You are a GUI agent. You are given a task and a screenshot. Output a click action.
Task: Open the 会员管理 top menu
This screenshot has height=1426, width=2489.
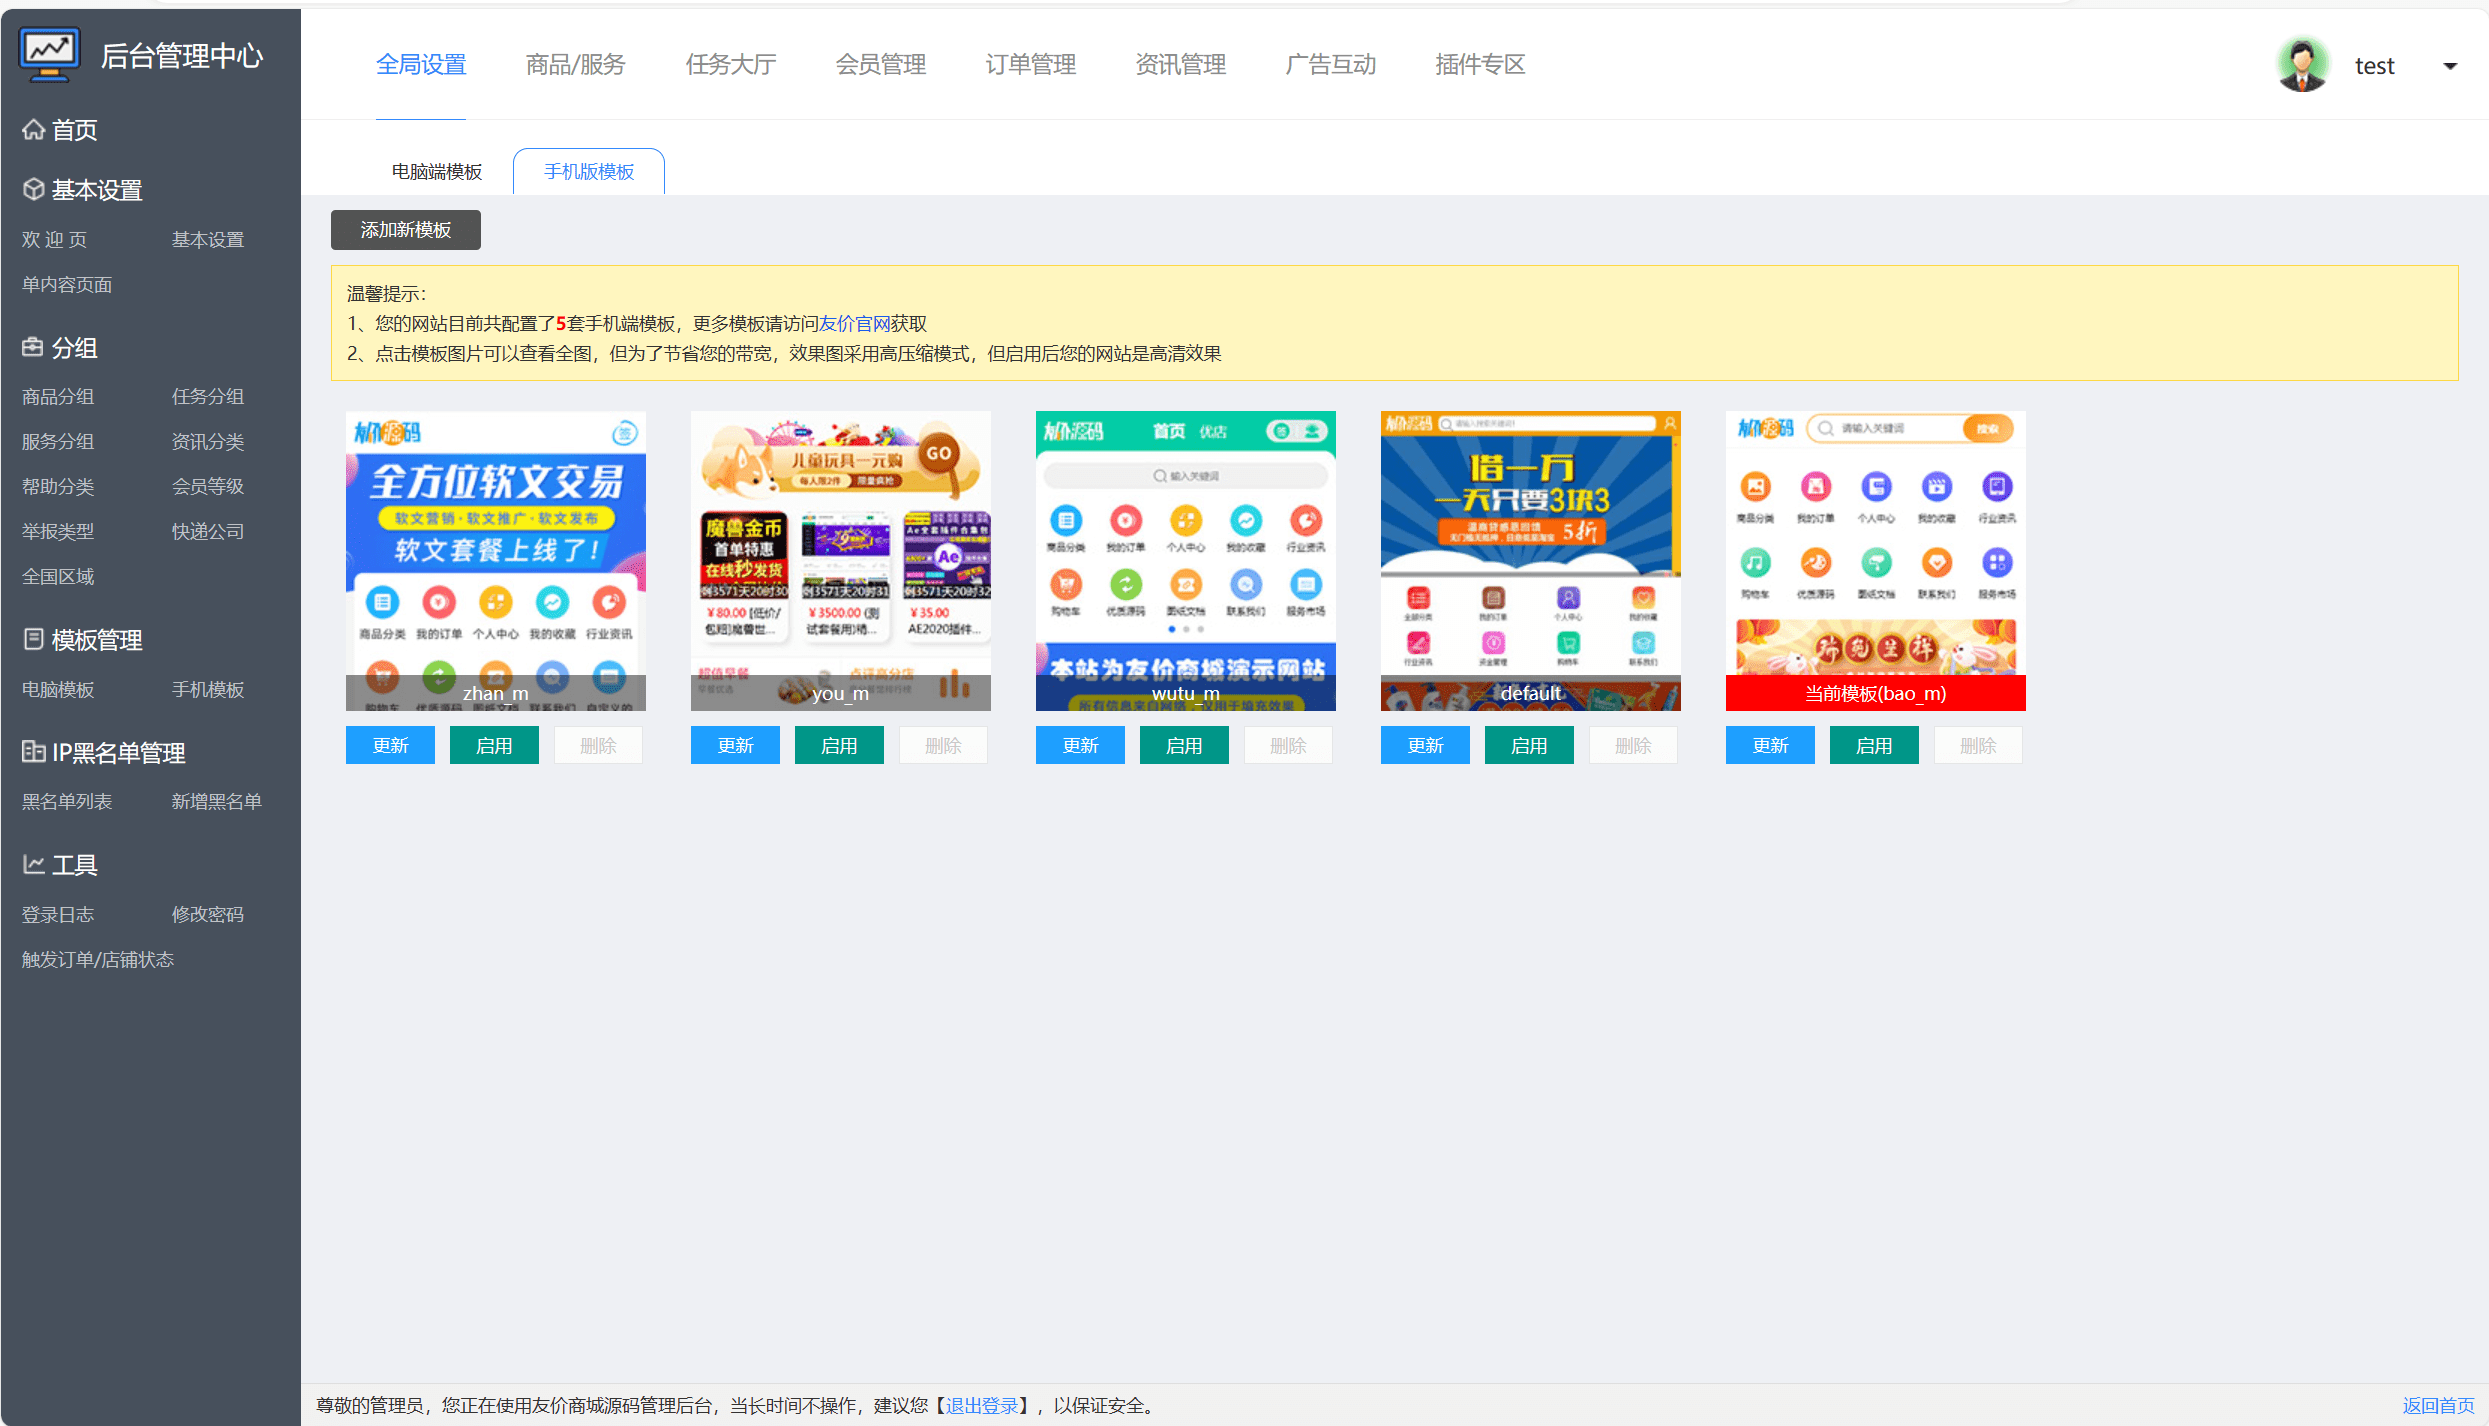(881, 65)
